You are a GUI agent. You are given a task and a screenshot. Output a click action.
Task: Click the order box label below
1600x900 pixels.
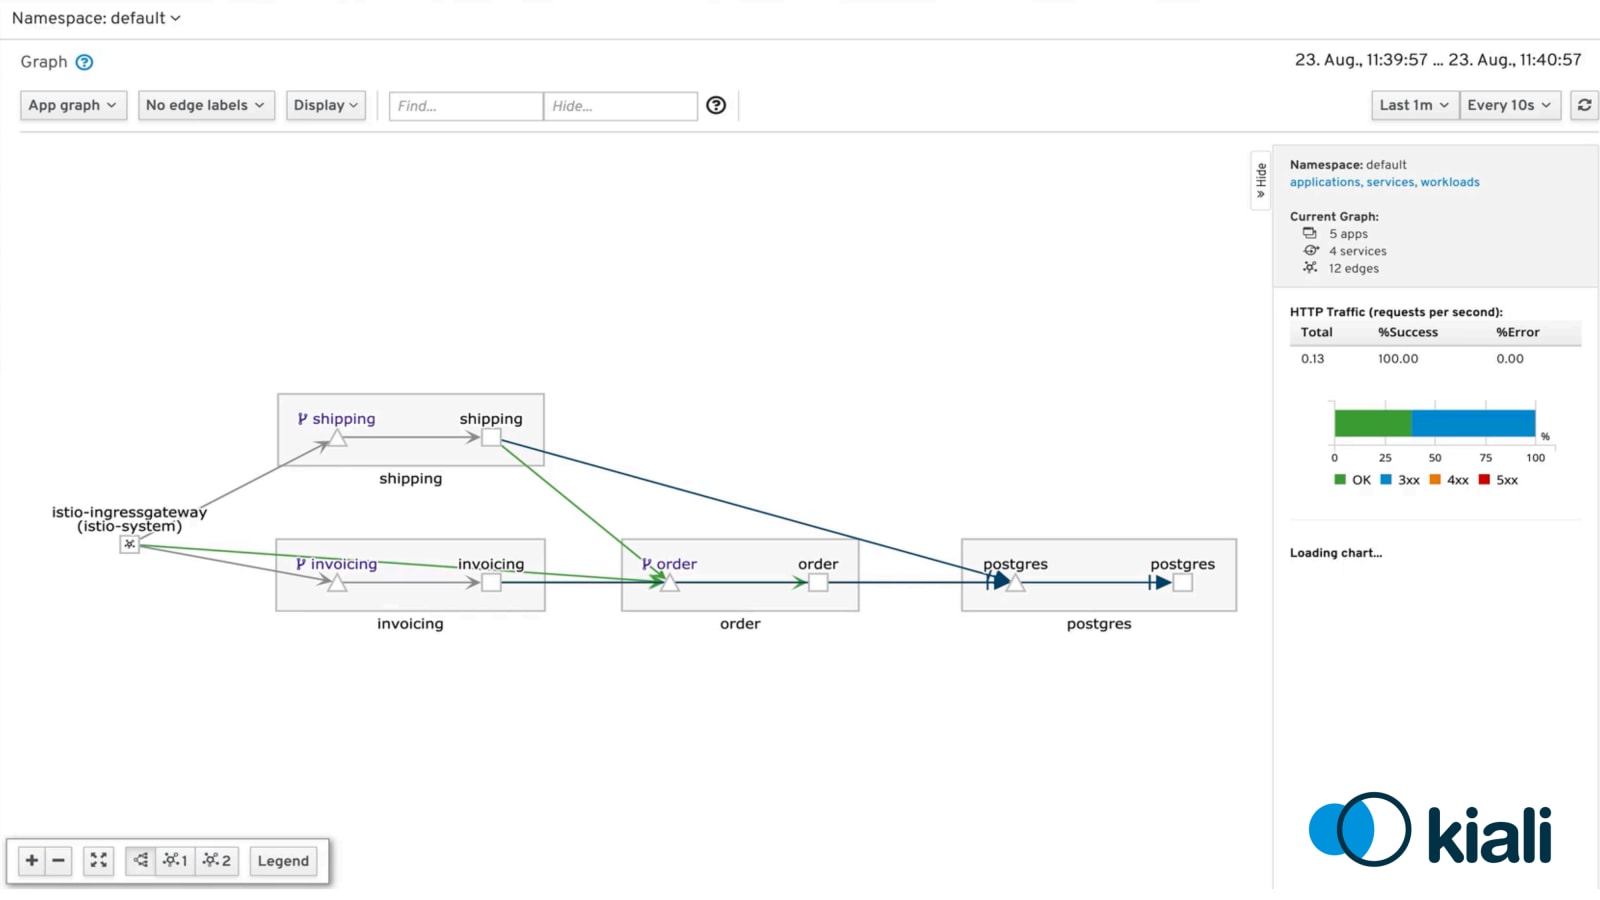[740, 623]
